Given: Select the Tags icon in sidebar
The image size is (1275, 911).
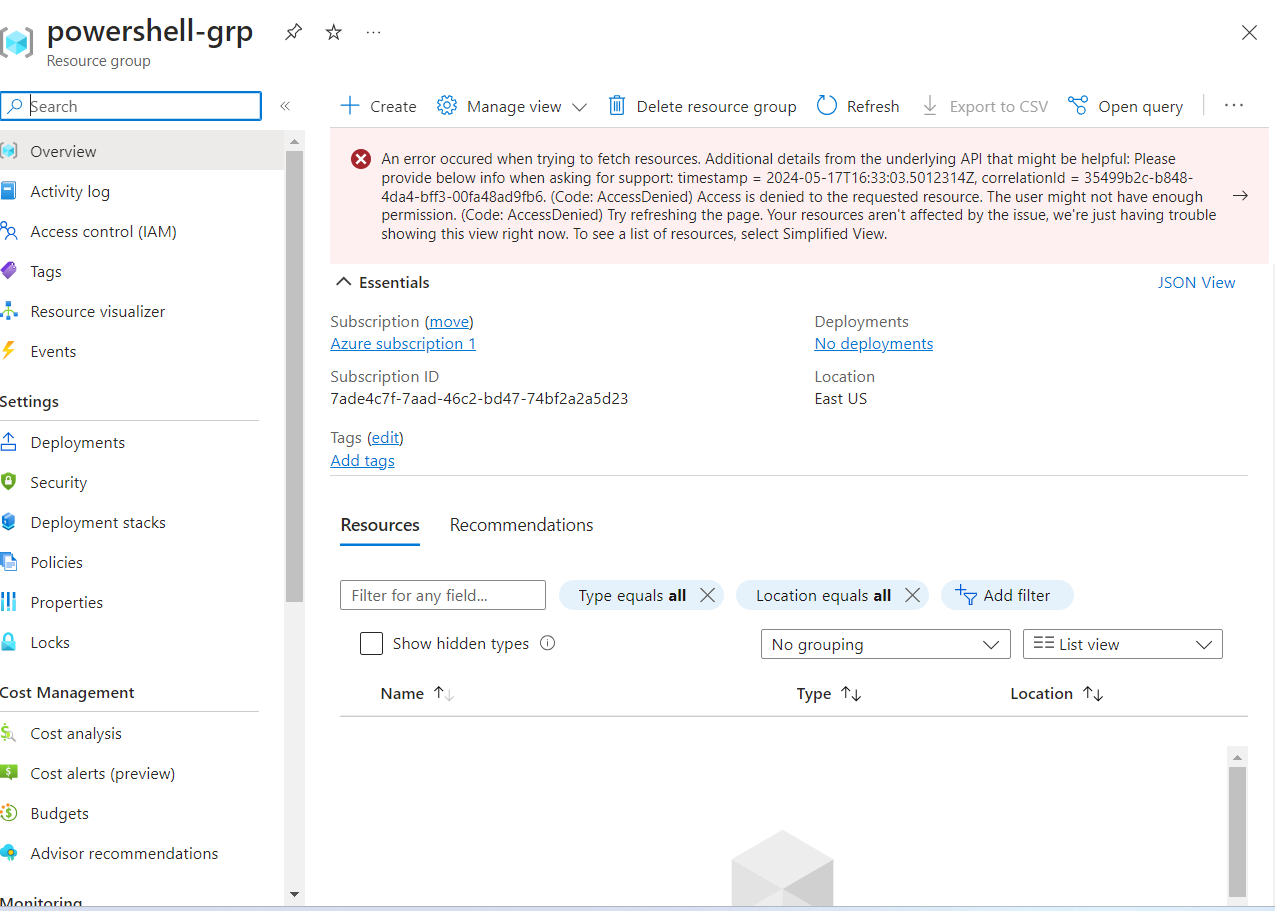Looking at the screenshot, I should tap(9, 271).
